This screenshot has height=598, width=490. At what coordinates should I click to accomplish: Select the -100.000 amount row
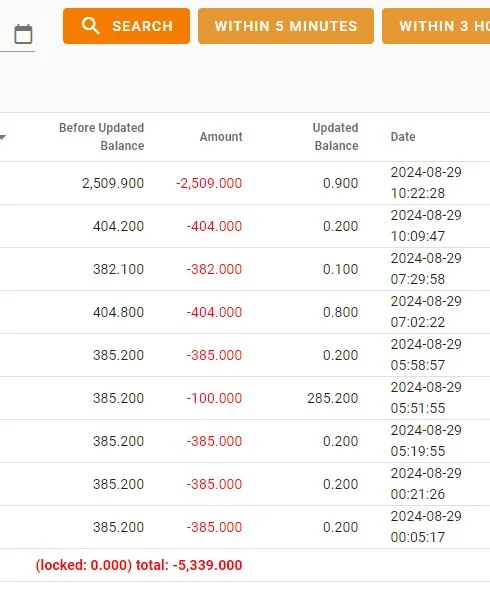point(245,398)
